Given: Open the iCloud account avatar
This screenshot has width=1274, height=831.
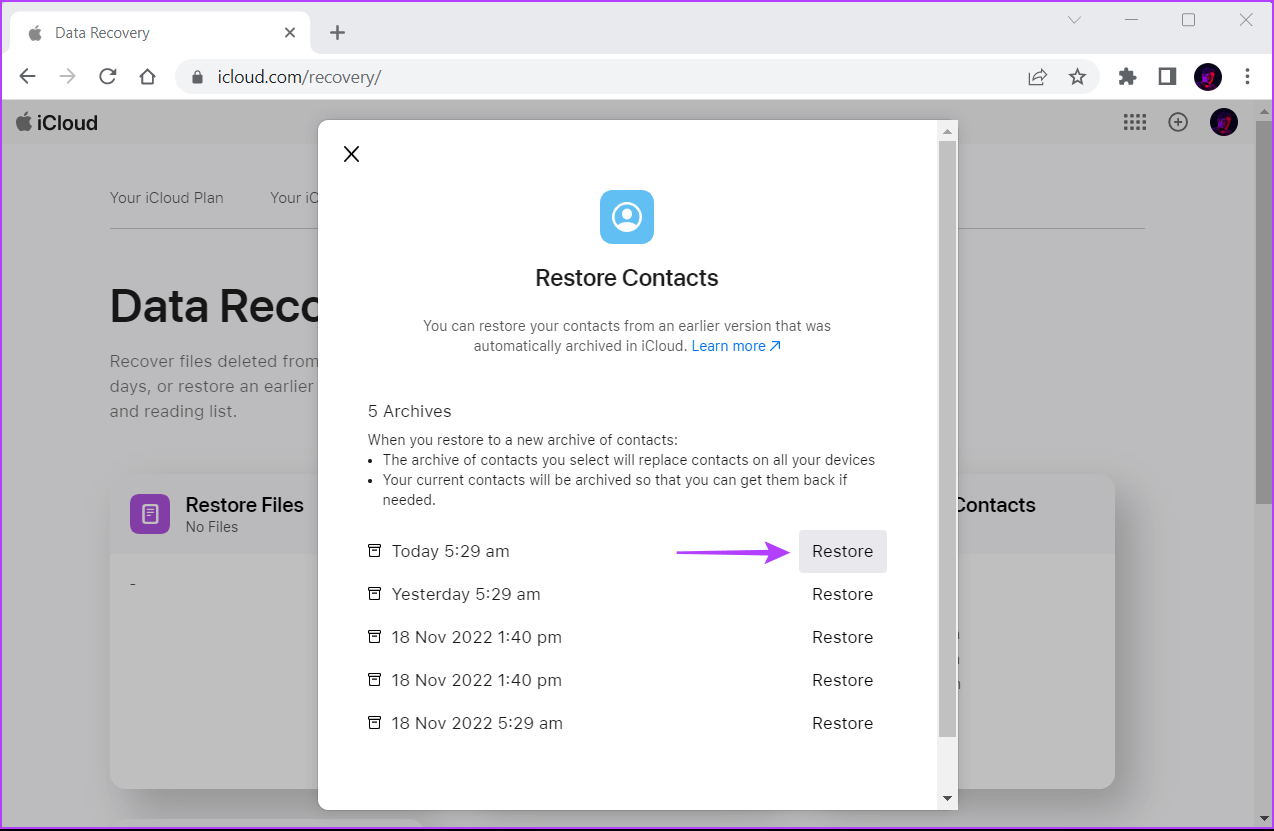Looking at the screenshot, I should click(1224, 122).
